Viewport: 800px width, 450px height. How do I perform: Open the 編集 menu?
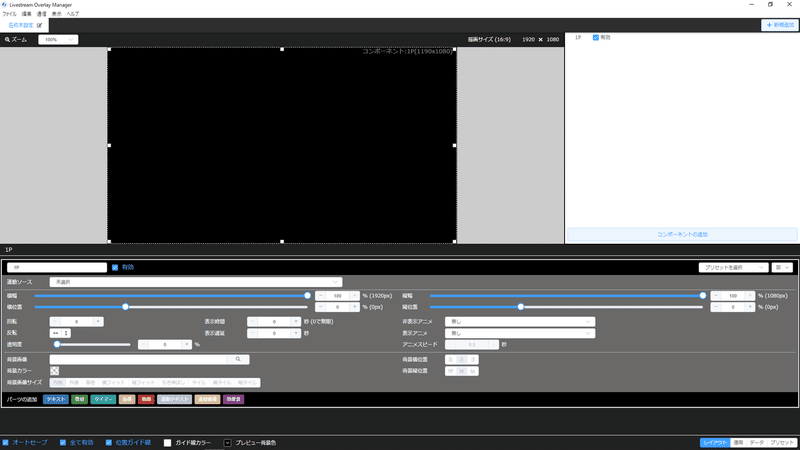[x=27, y=14]
